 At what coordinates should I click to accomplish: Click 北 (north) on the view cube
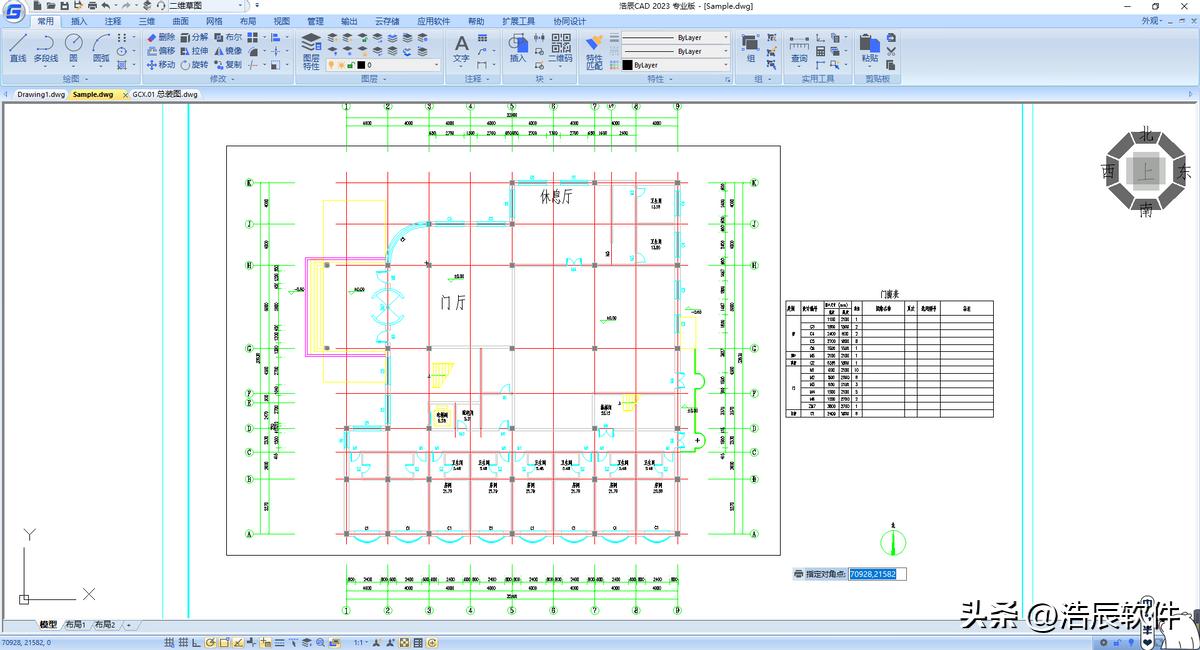1147,134
